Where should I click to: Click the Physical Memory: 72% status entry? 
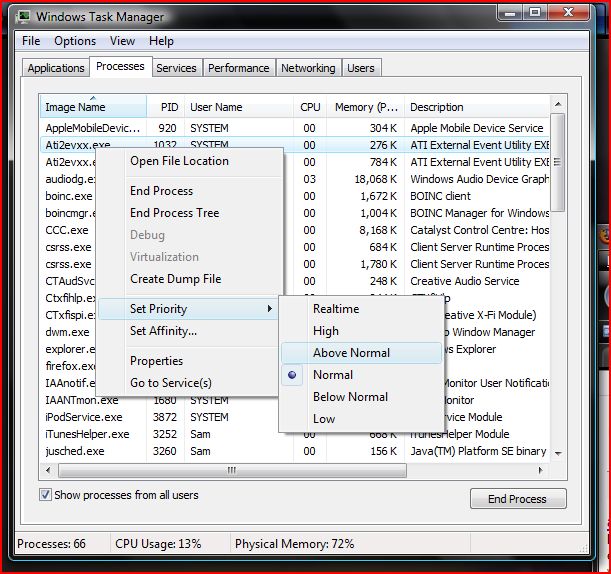tap(295, 544)
